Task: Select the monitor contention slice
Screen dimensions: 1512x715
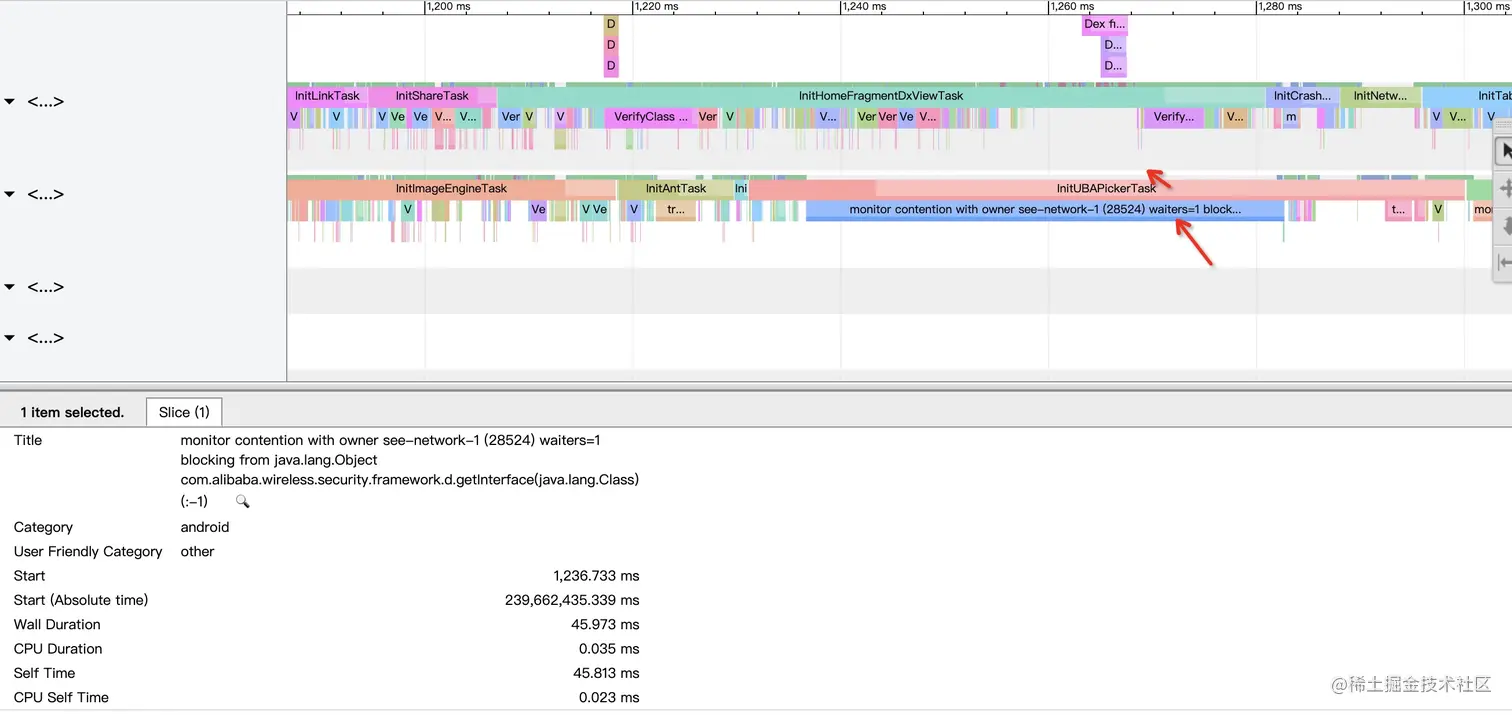Action: (1045, 210)
